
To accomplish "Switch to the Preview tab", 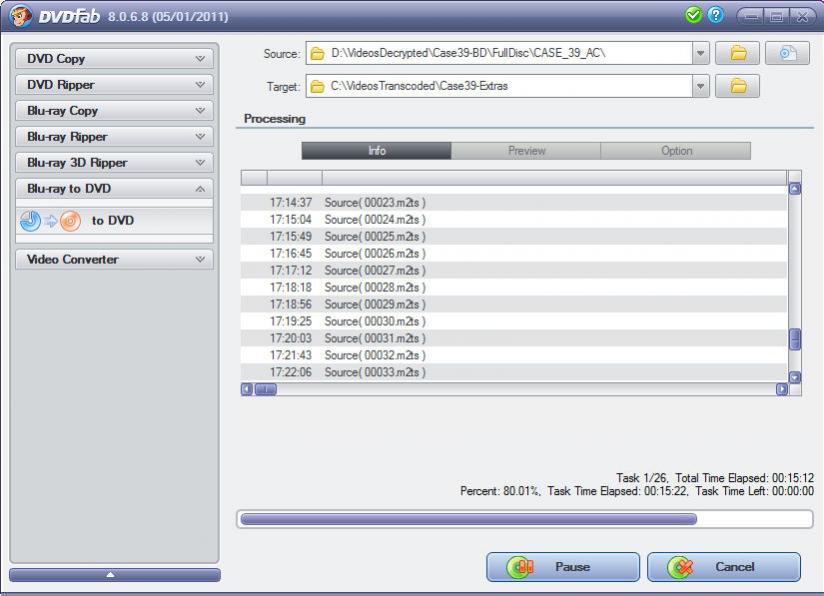I will [x=526, y=151].
